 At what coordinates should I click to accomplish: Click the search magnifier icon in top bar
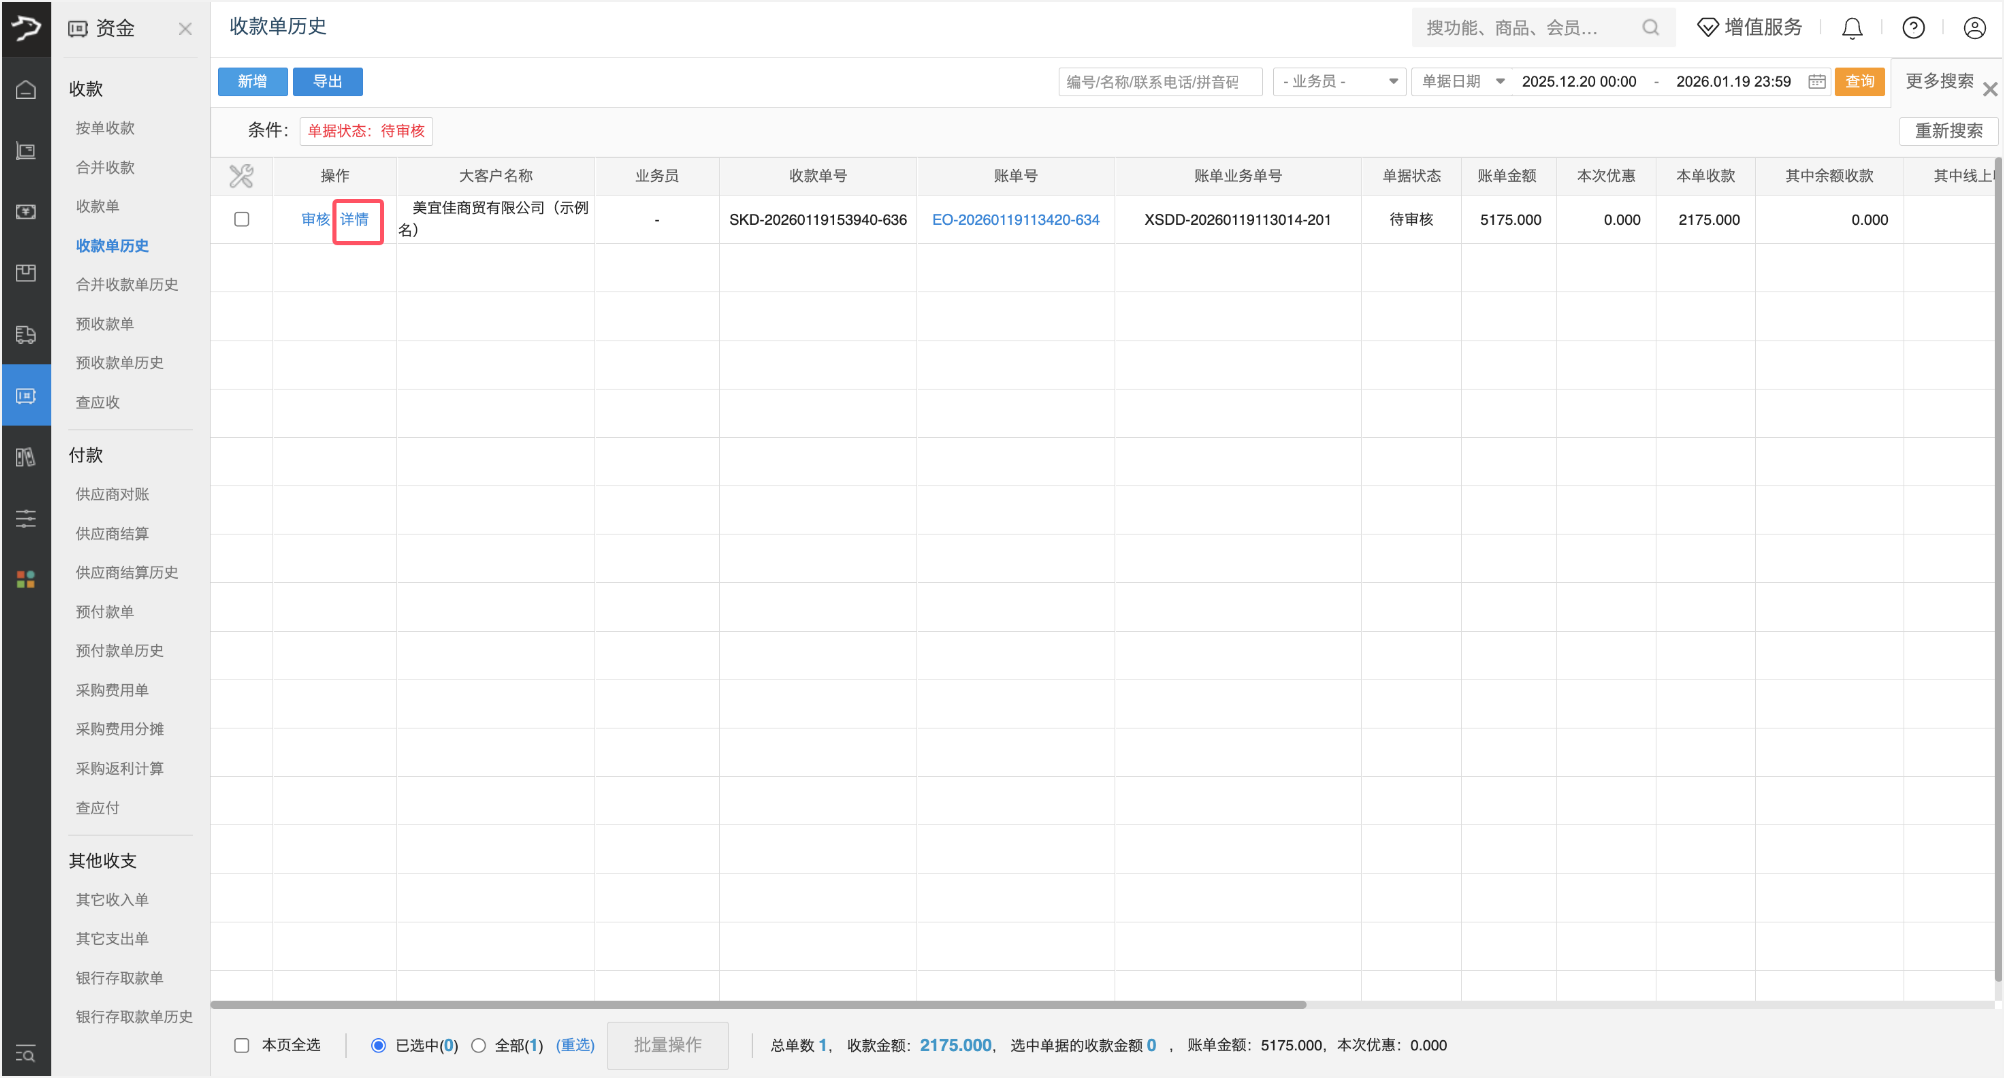coord(1650,28)
